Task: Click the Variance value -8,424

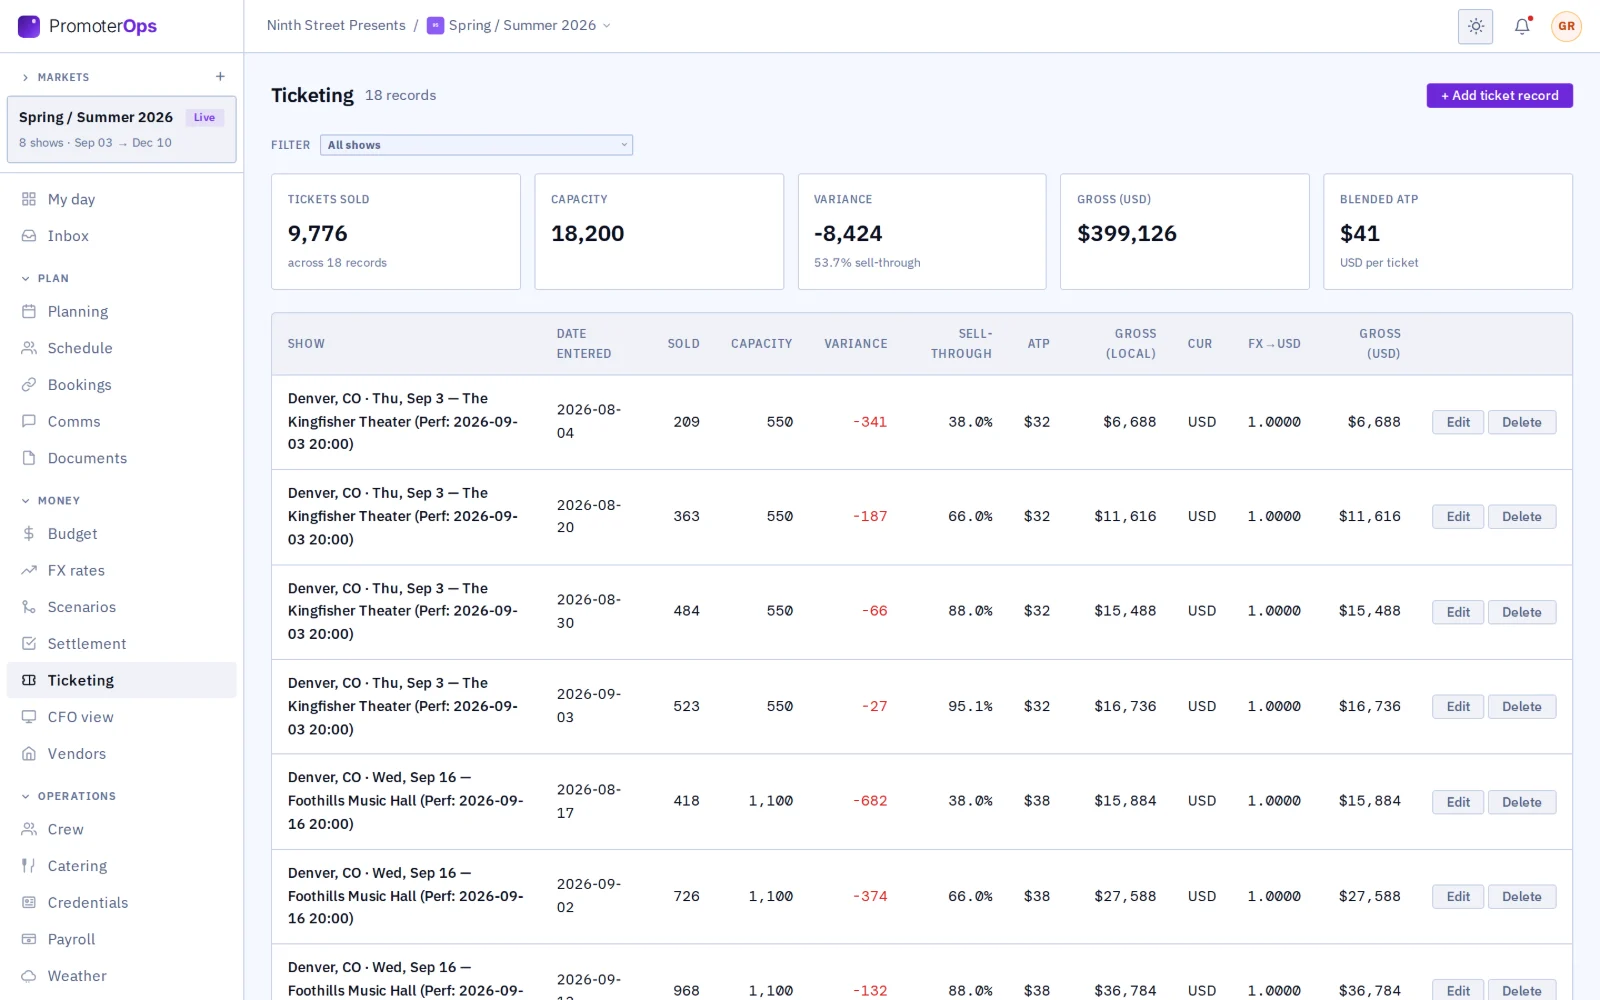Action: coord(848,234)
